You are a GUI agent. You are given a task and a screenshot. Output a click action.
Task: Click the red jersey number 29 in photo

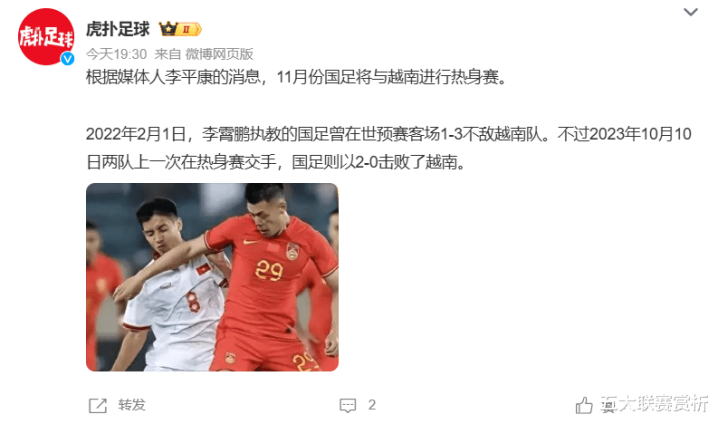tap(269, 271)
